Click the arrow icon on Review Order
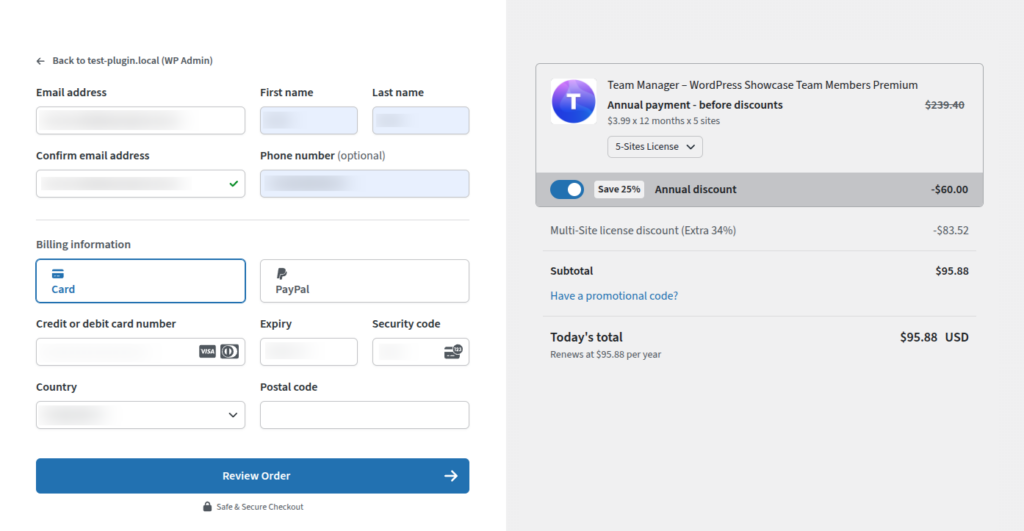Screen dimensions: 1024x531 pos(451,476)
